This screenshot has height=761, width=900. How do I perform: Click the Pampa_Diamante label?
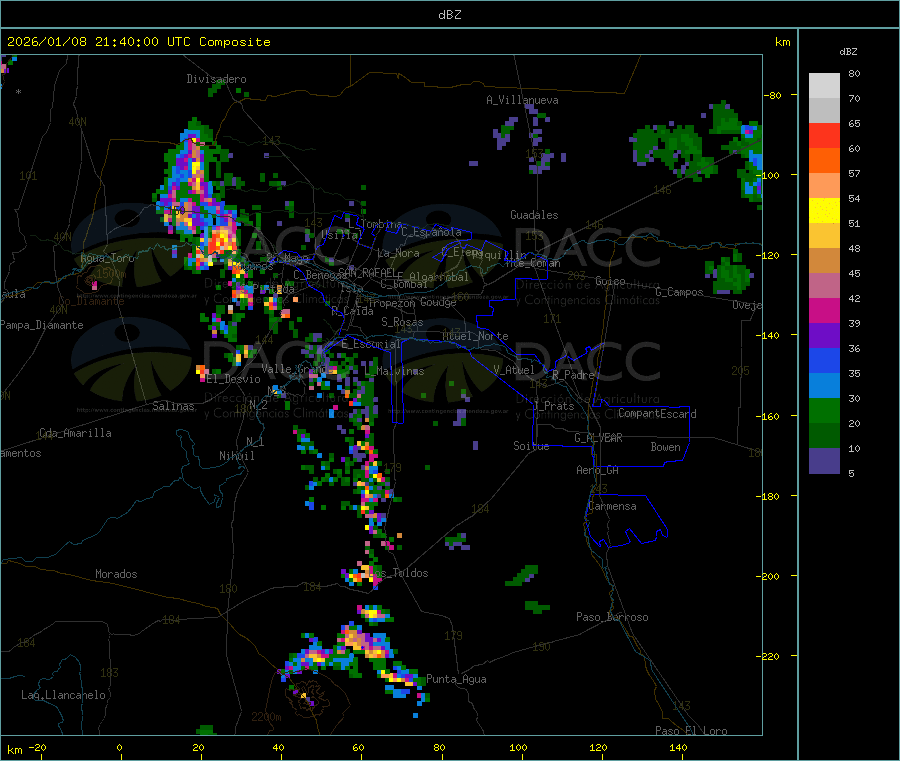click(42, 325)
